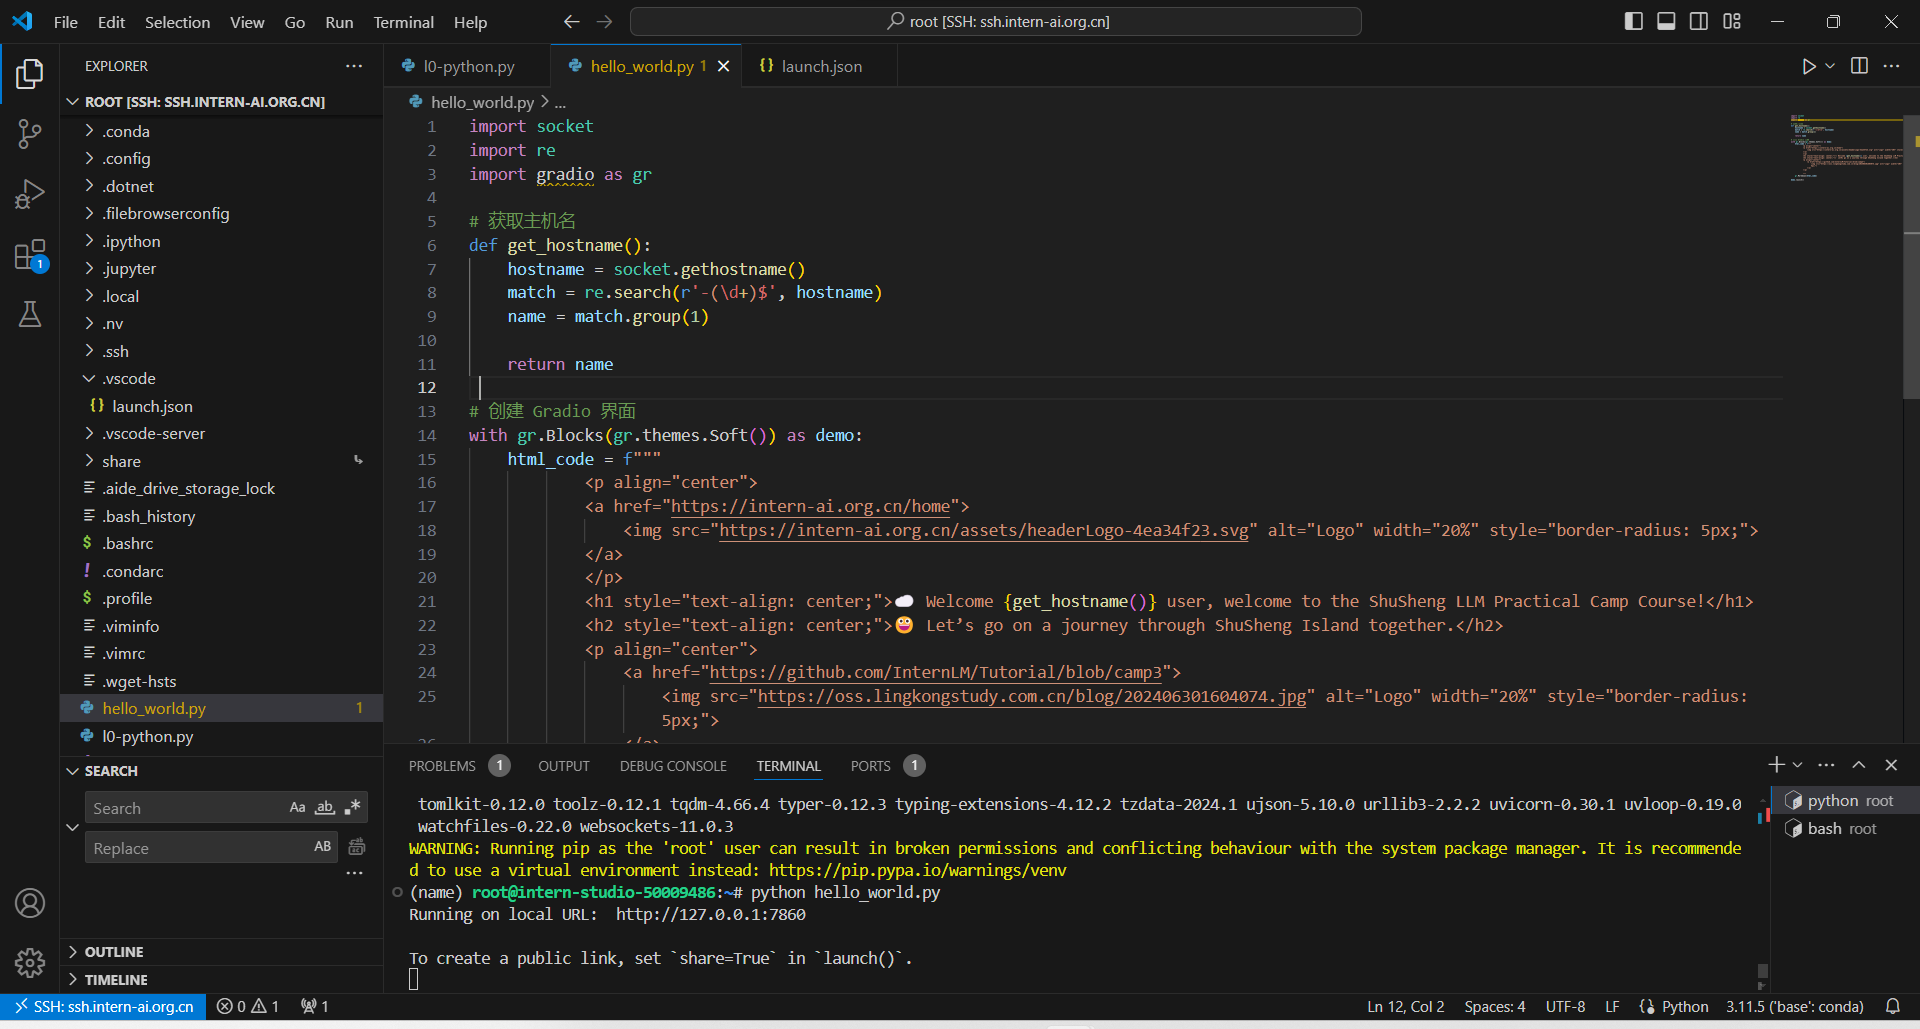Open the Testing flask view

[x=30, y=314]
